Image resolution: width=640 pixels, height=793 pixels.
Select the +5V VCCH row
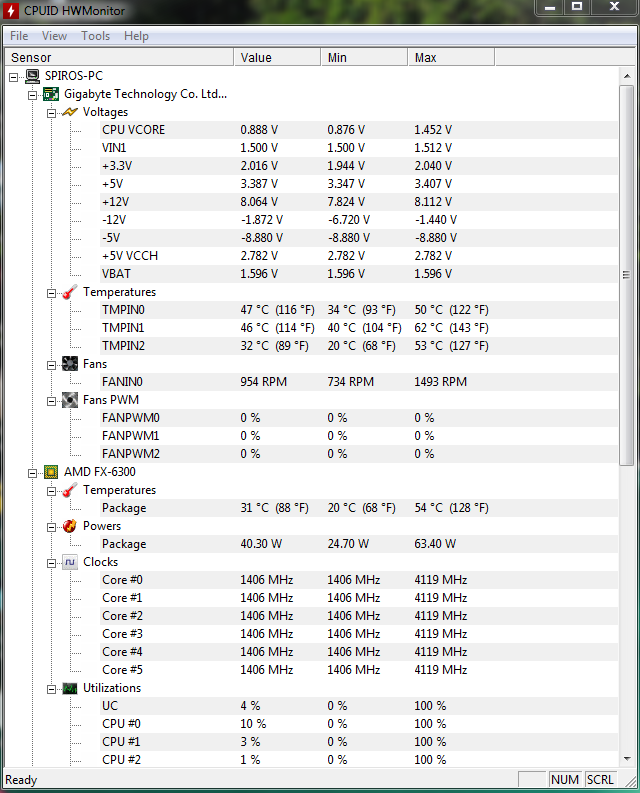pos(359,256)
